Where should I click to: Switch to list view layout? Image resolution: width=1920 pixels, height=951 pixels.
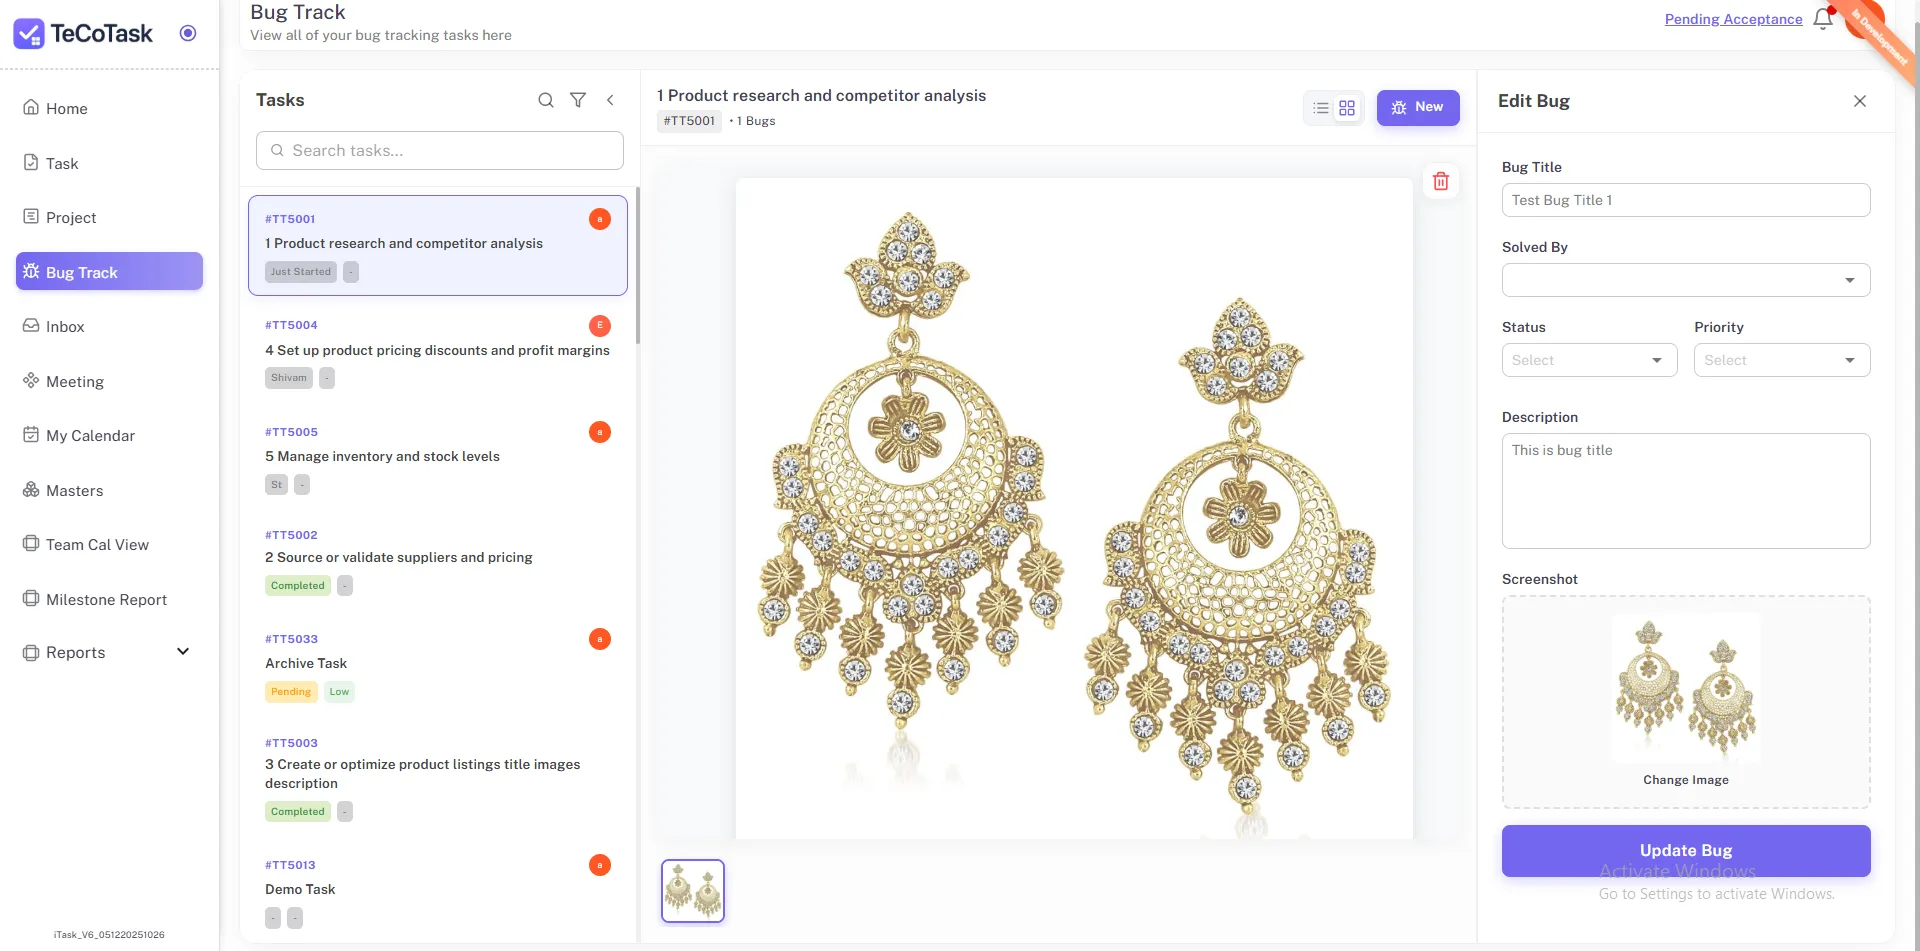click(1321, 108)
